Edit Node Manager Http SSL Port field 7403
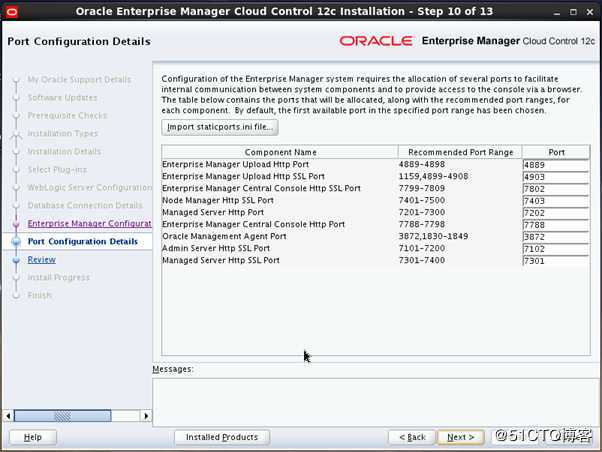 click(556, 201)
